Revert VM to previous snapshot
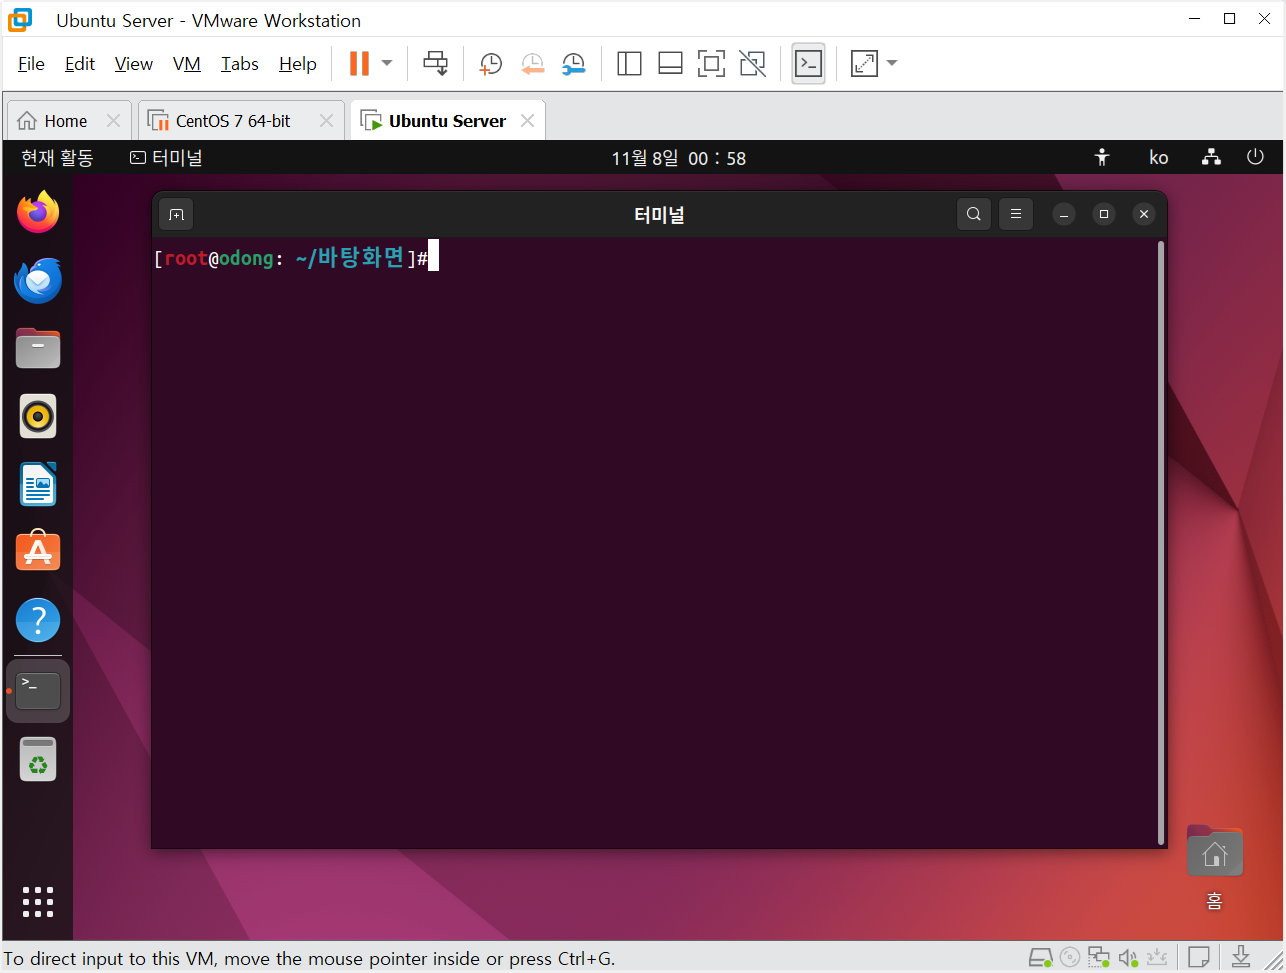 (x=532, y=64)
